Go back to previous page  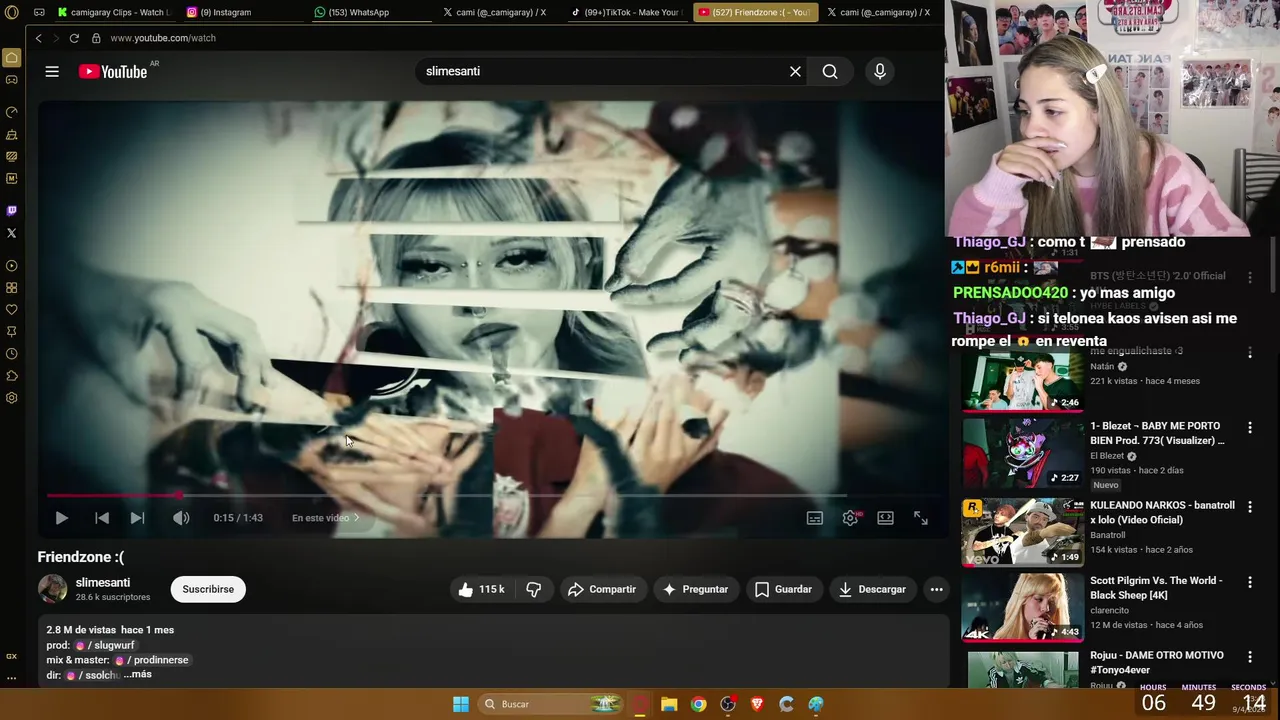[38, 38]
